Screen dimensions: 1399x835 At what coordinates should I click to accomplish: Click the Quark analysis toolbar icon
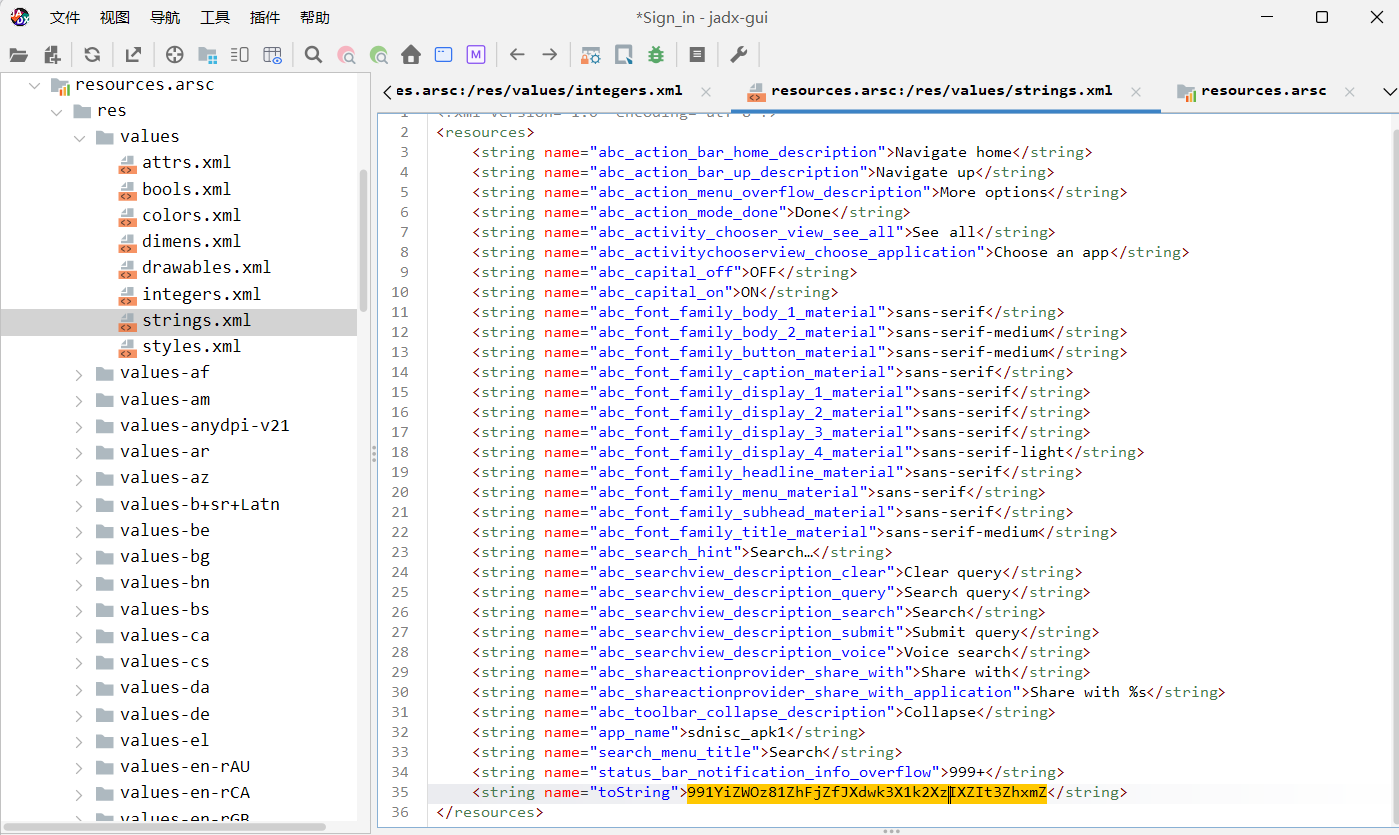coord(623,55)
